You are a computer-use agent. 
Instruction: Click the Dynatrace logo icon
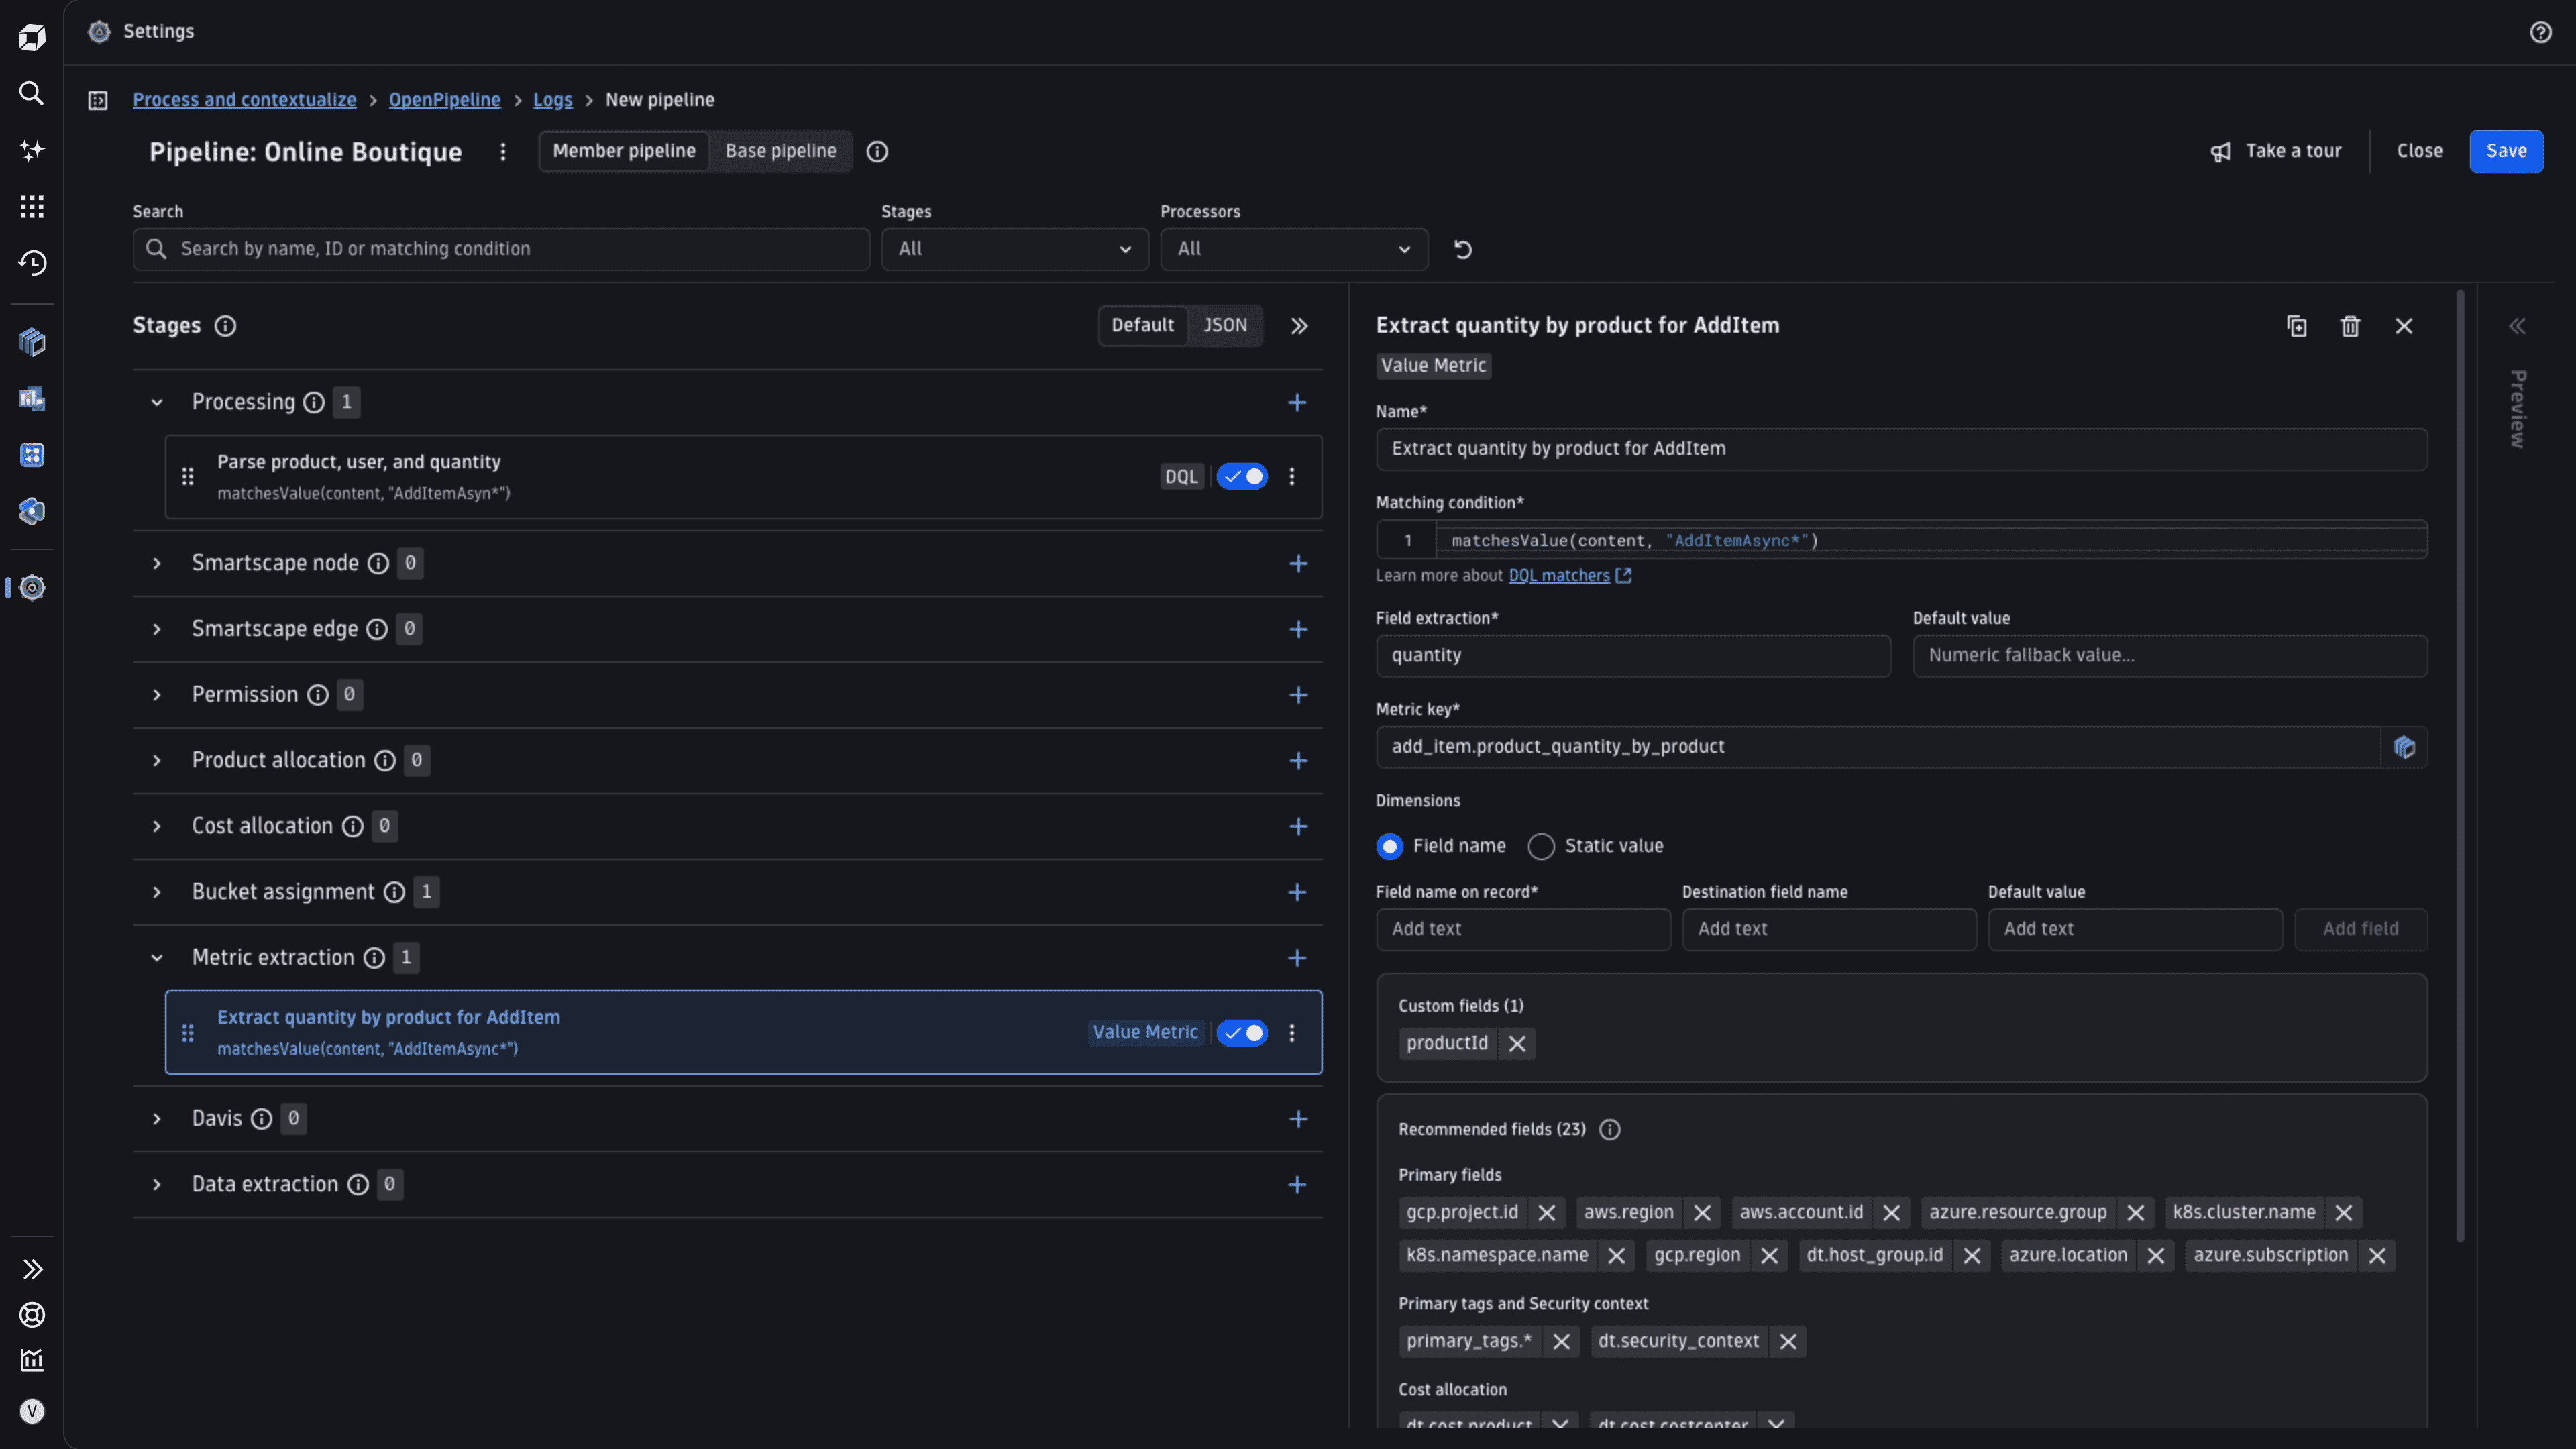tap(32, 37)
